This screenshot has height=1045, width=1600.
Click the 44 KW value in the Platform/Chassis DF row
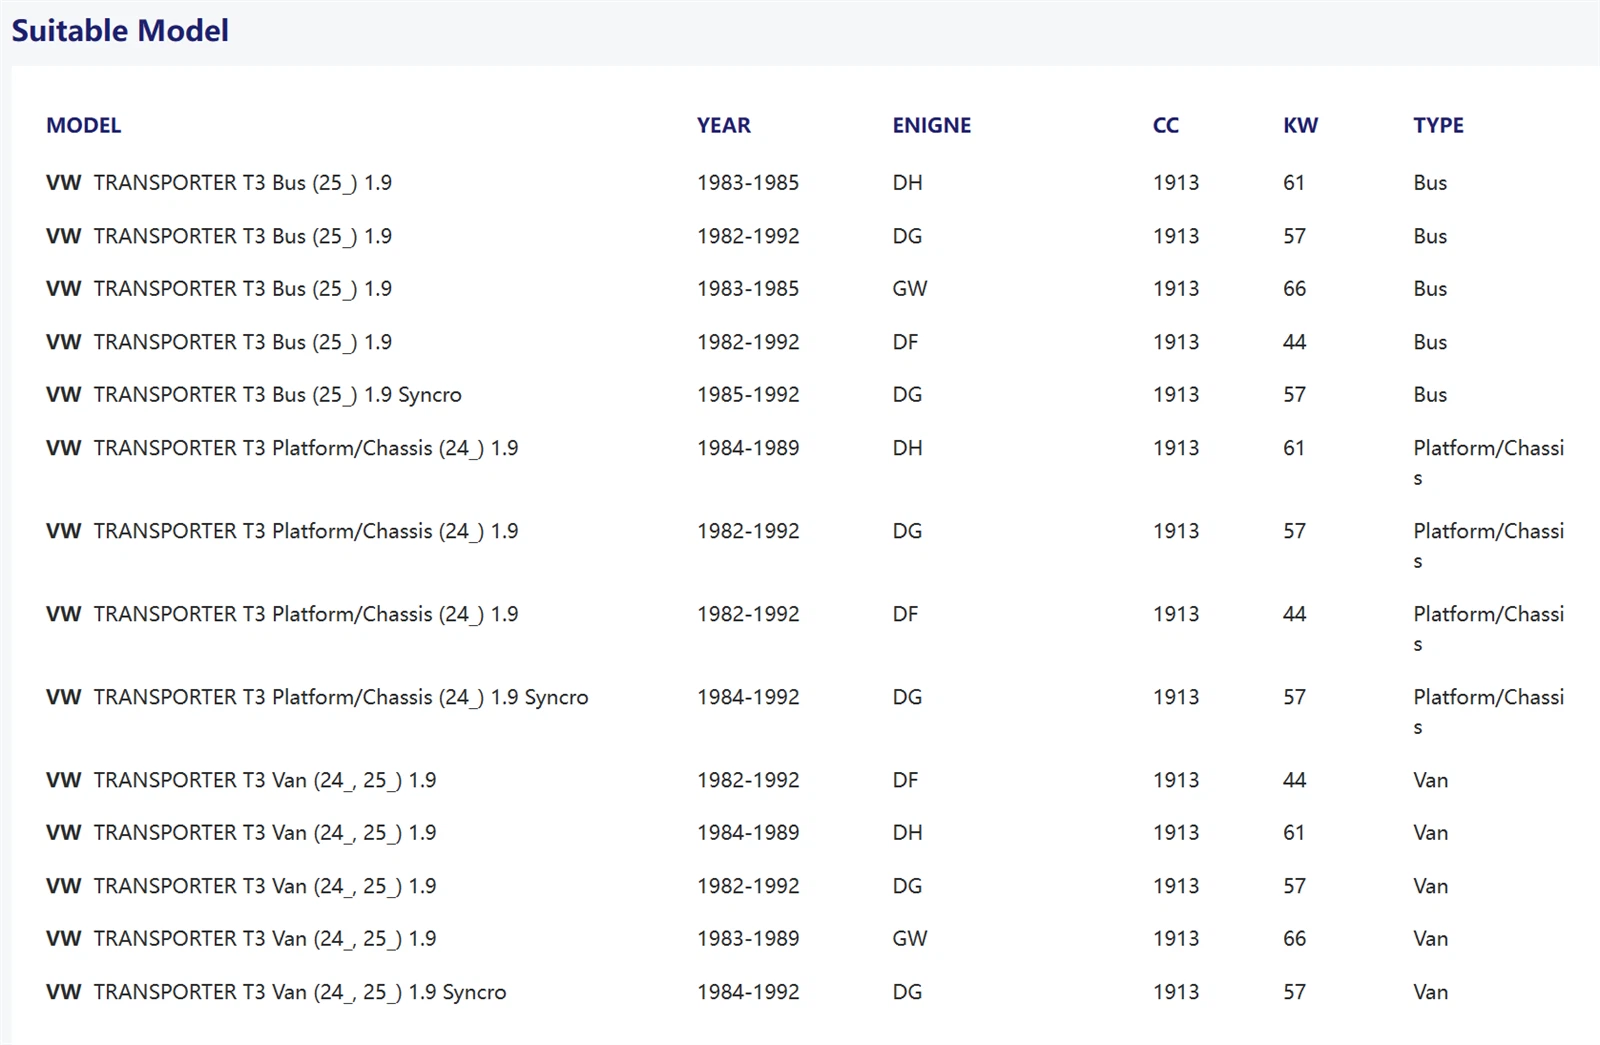click(x=1295, y=614)
